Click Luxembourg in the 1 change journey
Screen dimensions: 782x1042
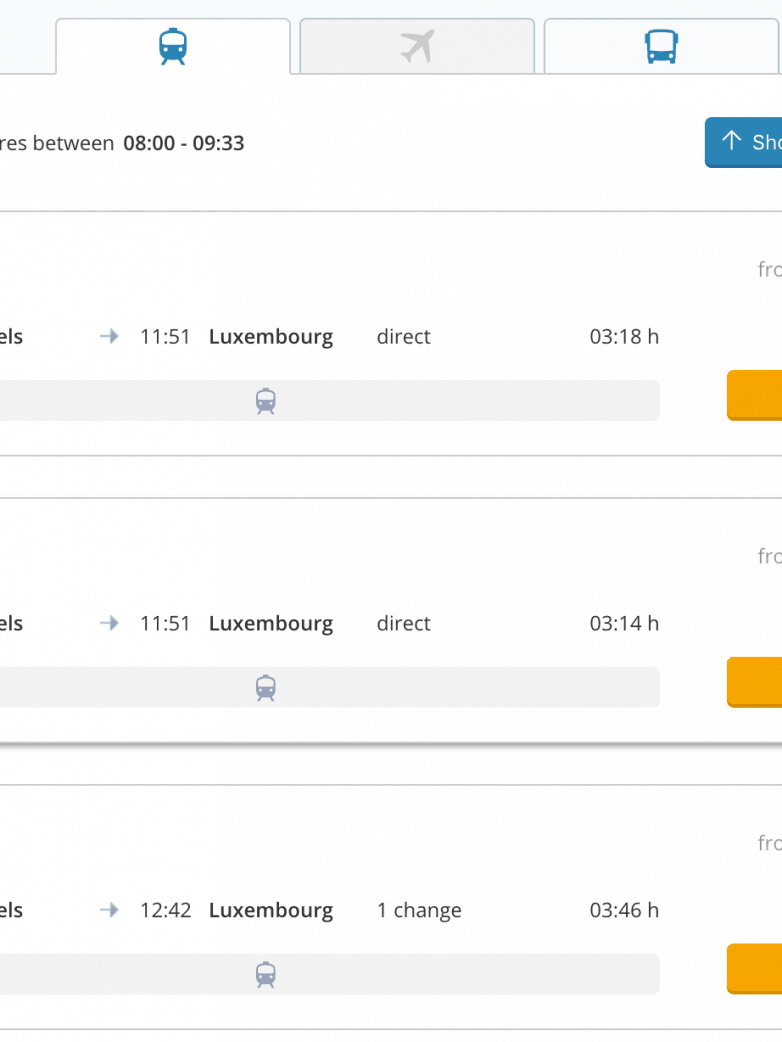271,911
